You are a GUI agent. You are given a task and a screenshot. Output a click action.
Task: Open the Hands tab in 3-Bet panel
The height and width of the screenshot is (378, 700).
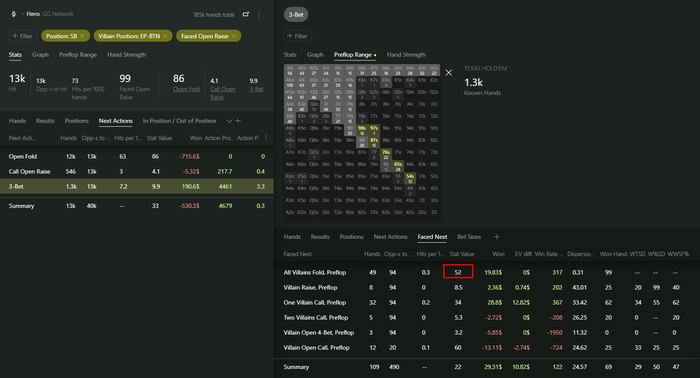[x=292, y=237]
